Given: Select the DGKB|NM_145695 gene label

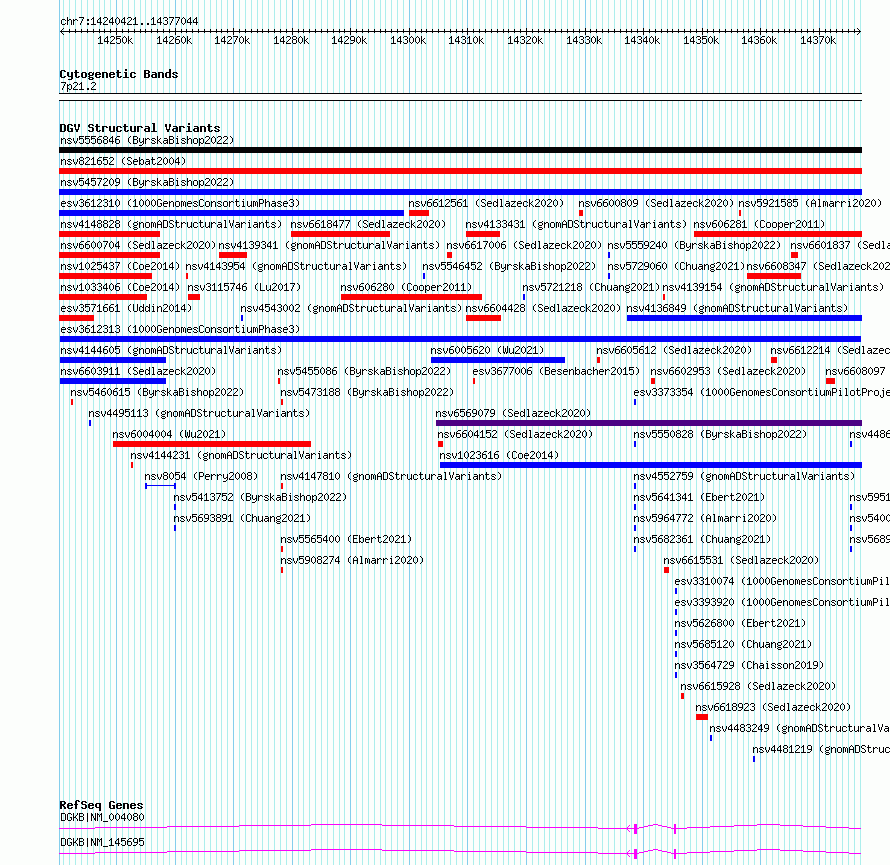Looking at the screenshot, I should tap(102, 842).
